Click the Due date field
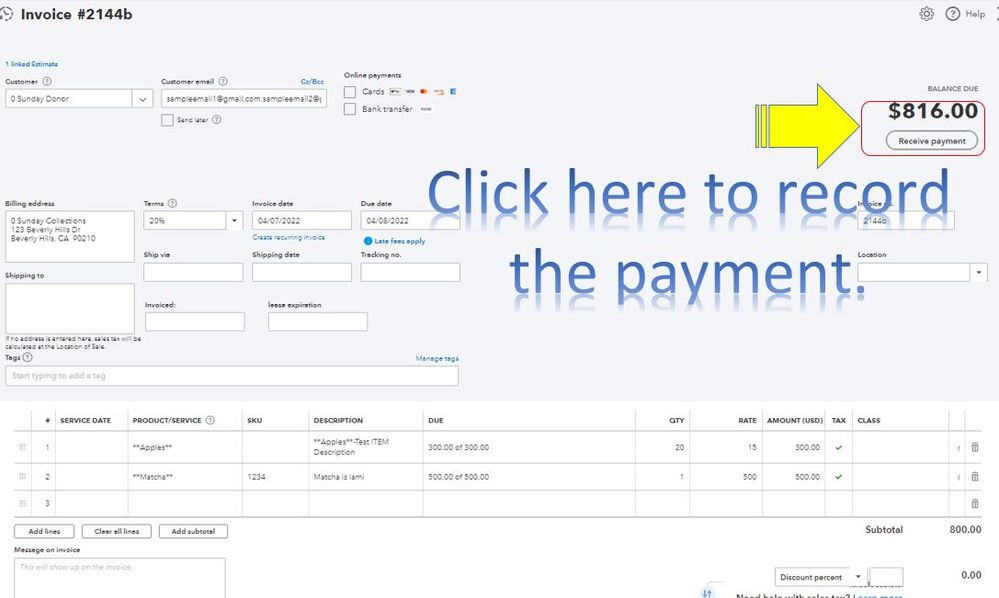 pyautogui.click(x=410, y=220)
